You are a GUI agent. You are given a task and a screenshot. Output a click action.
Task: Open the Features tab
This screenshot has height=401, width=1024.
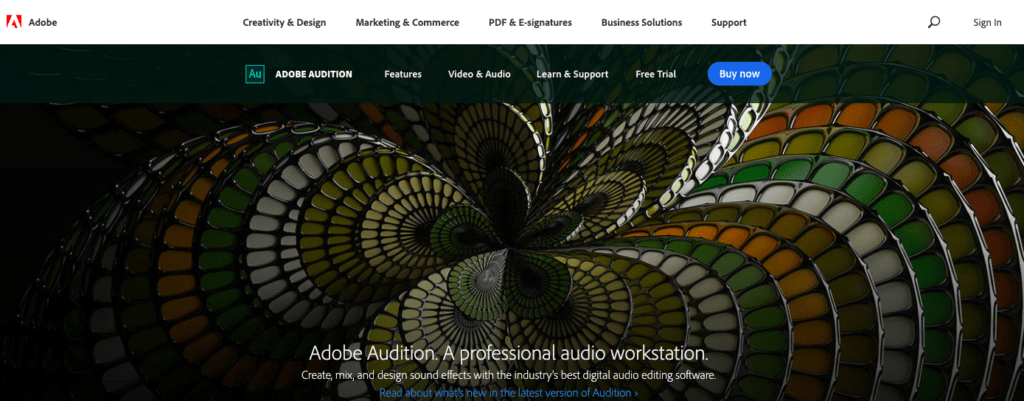click(403, 74)
